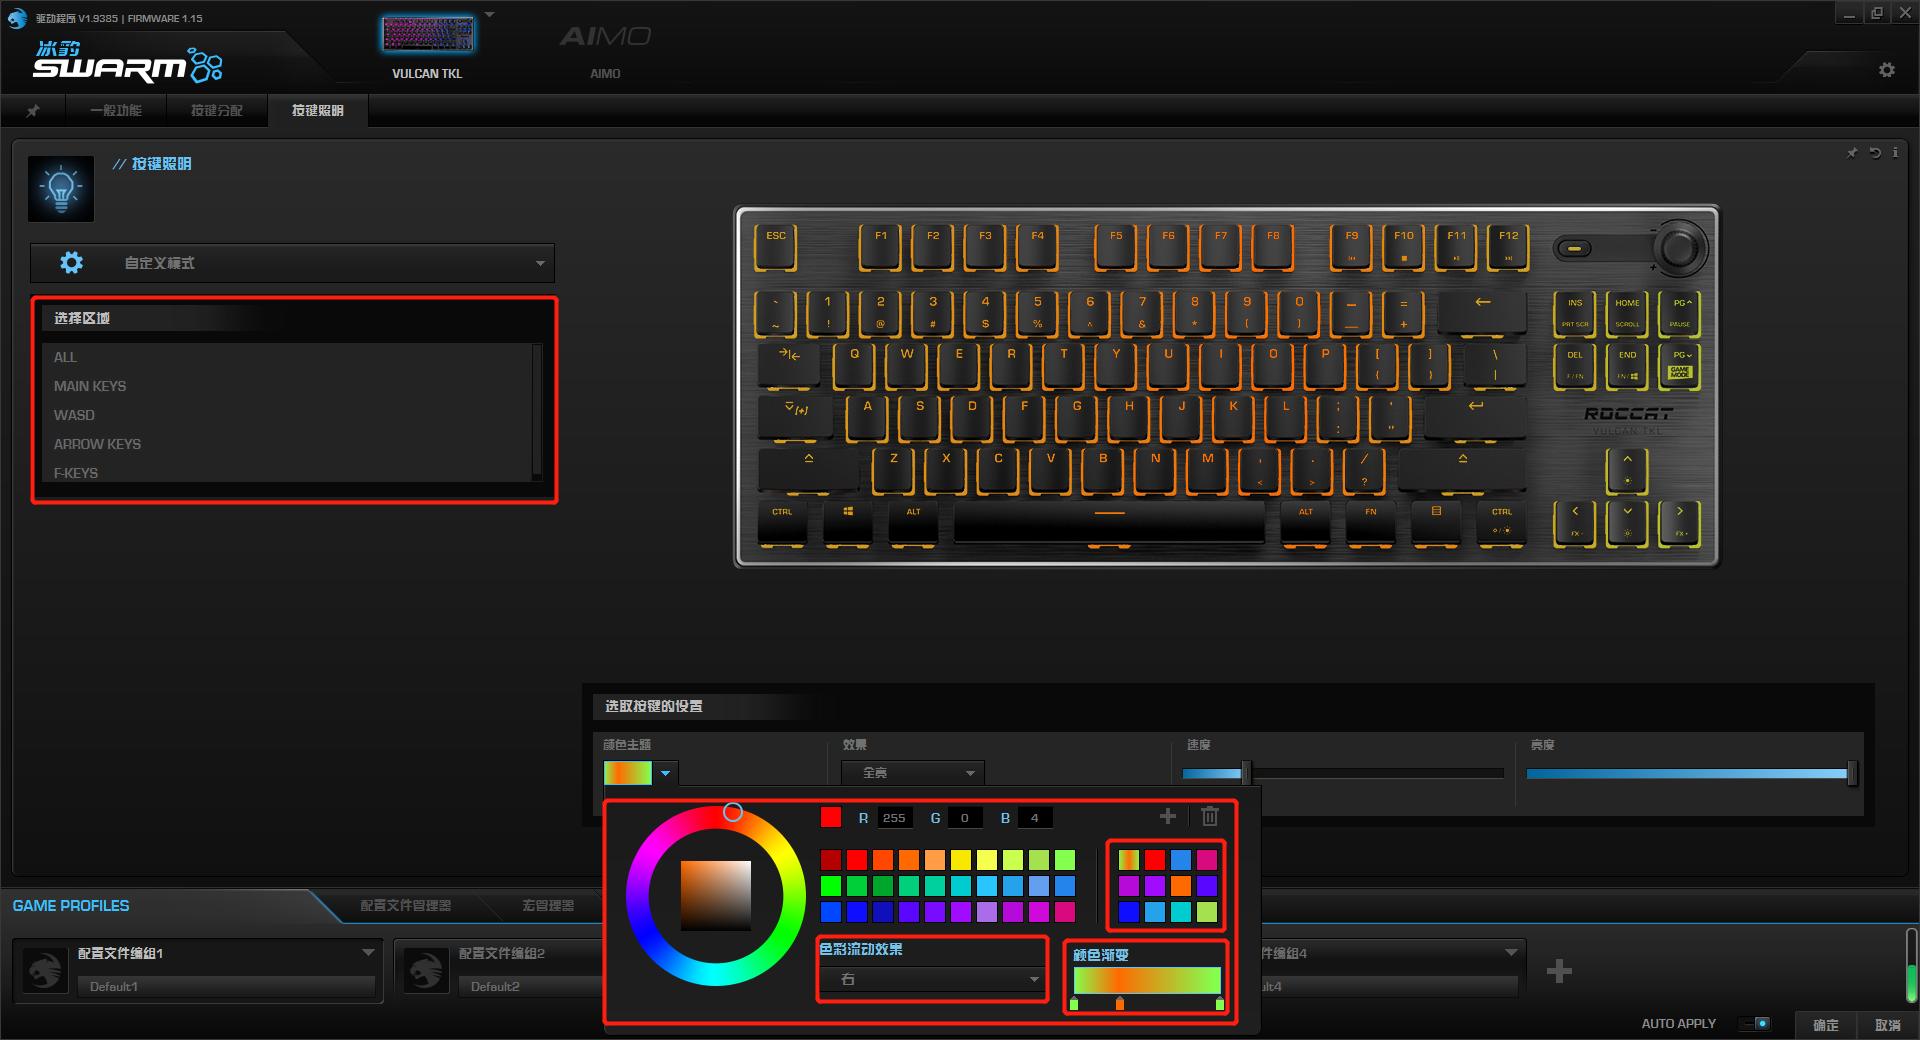The width and height of the screenshot is (1920, 1040).
Task: Select the 按键照明 tab
Action: coord(318,110)
